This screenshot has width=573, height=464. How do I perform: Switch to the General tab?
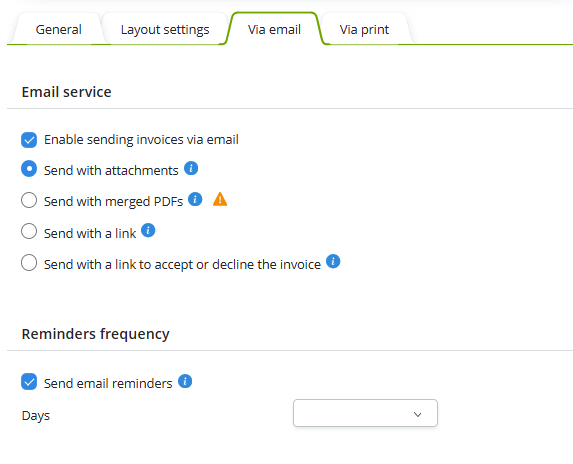pos(58,29)
